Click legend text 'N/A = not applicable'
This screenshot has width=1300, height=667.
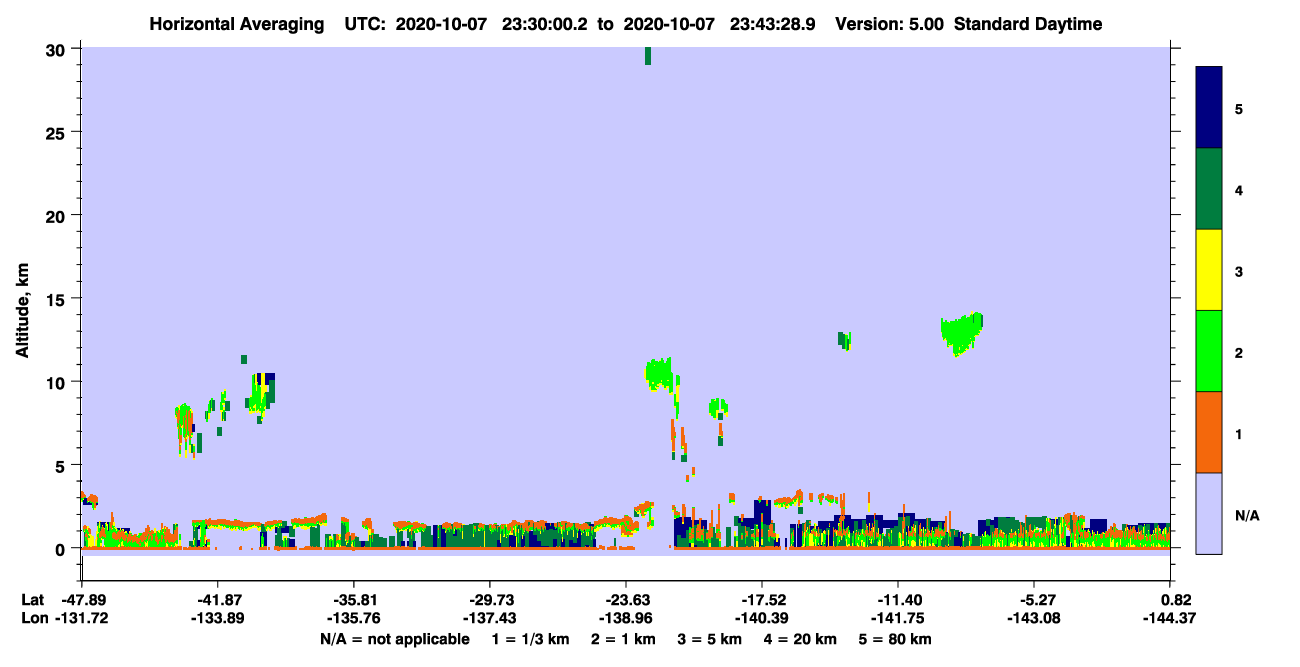point(394,639)
